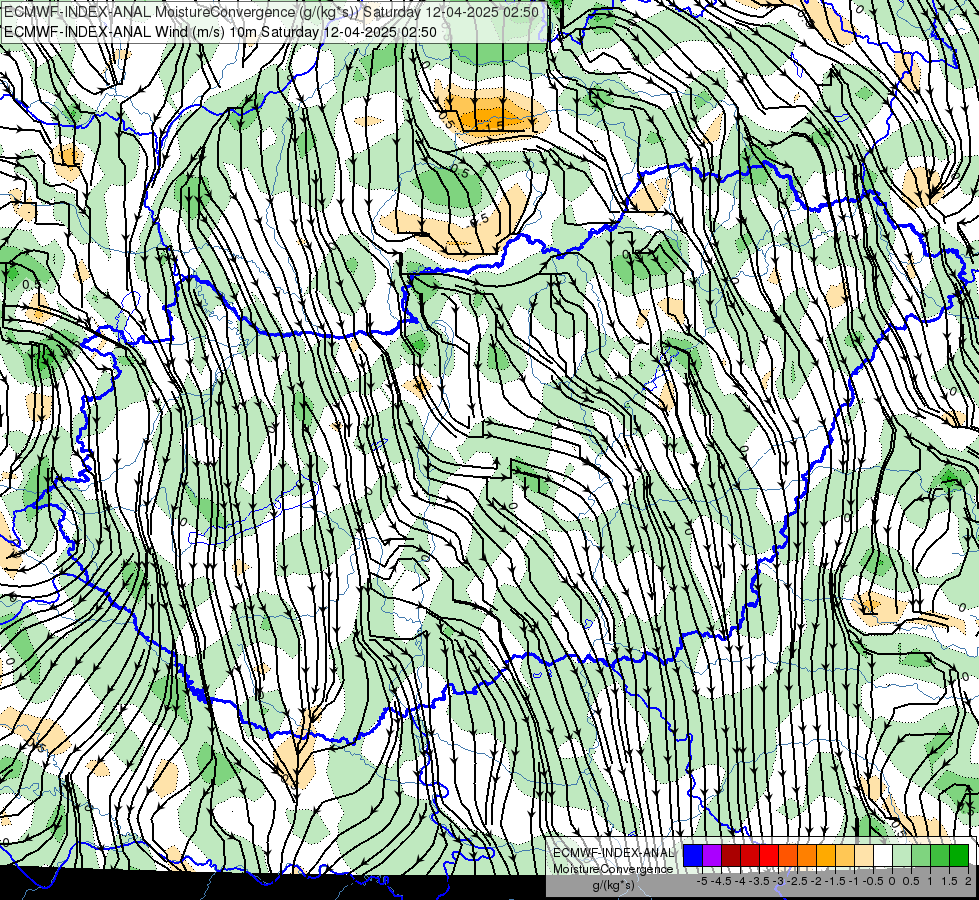The width and height of the screenshot is (979, 900).
Task: Select the blue legend swatch
Action: pos(693,856)
